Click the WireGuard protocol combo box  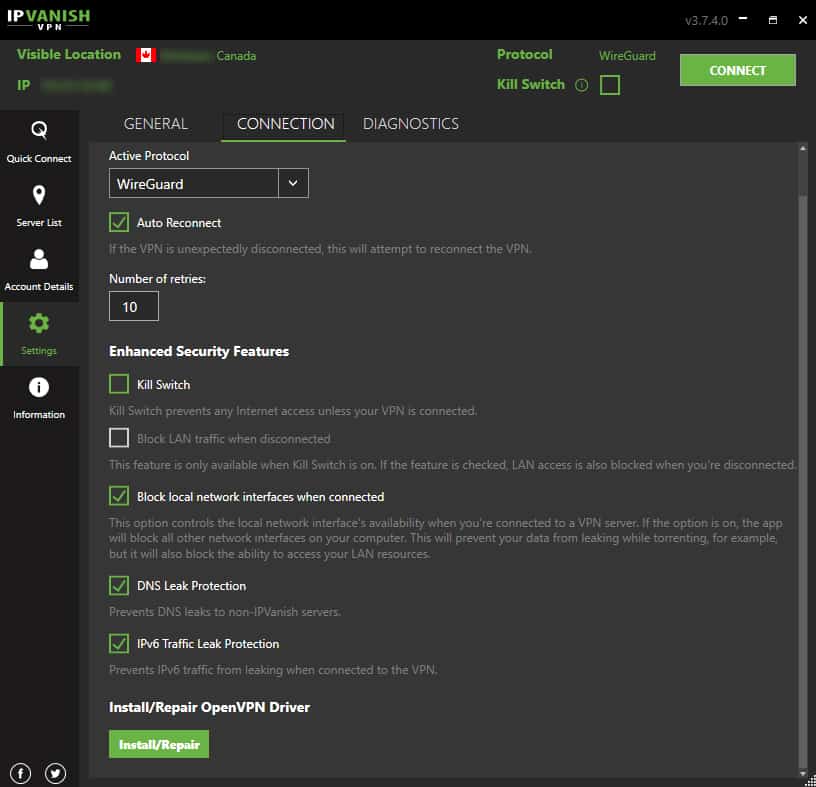[x=193, y=183]
